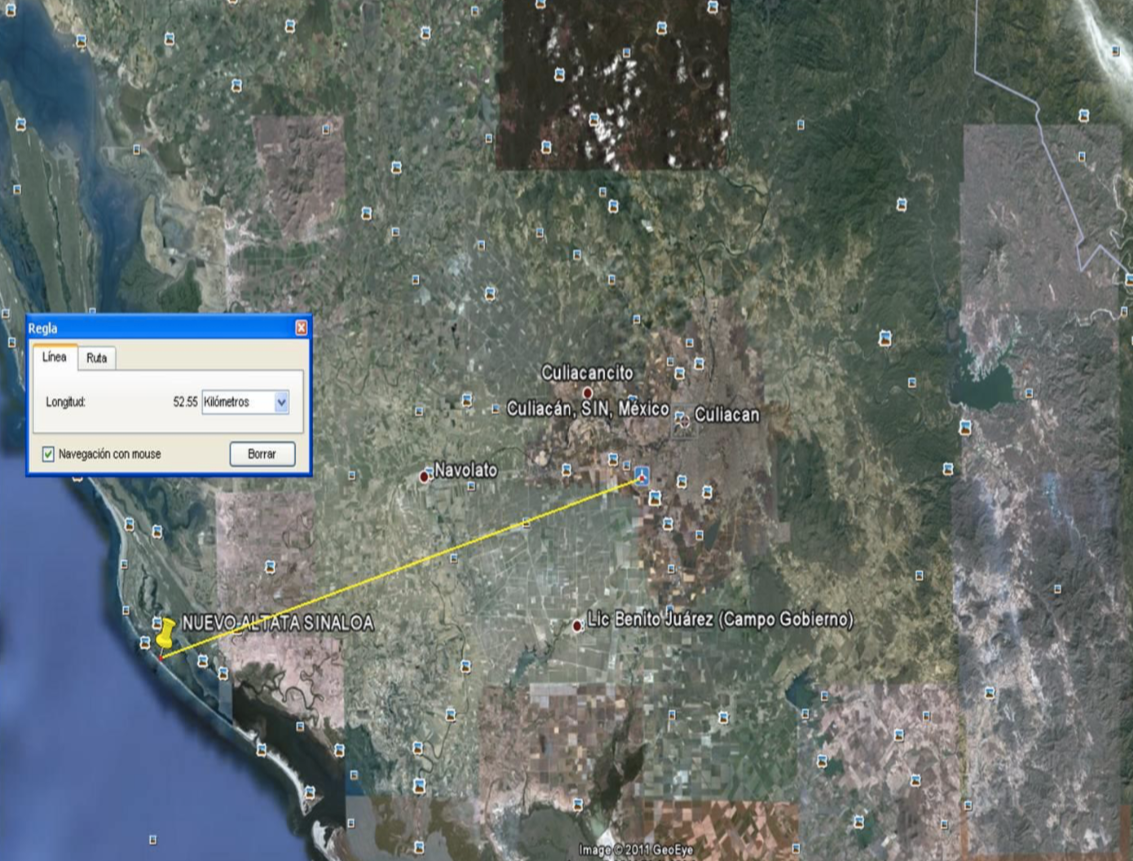The image size is (1133, 861).
Task: Click the red dot marker for Culiacancito
Action: (587, 393)
